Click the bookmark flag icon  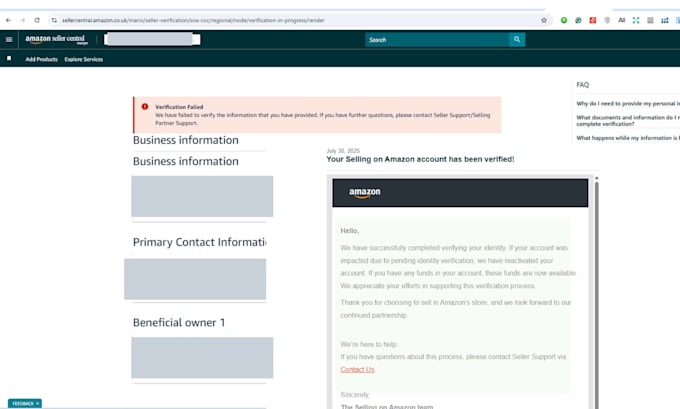(9, 59)
